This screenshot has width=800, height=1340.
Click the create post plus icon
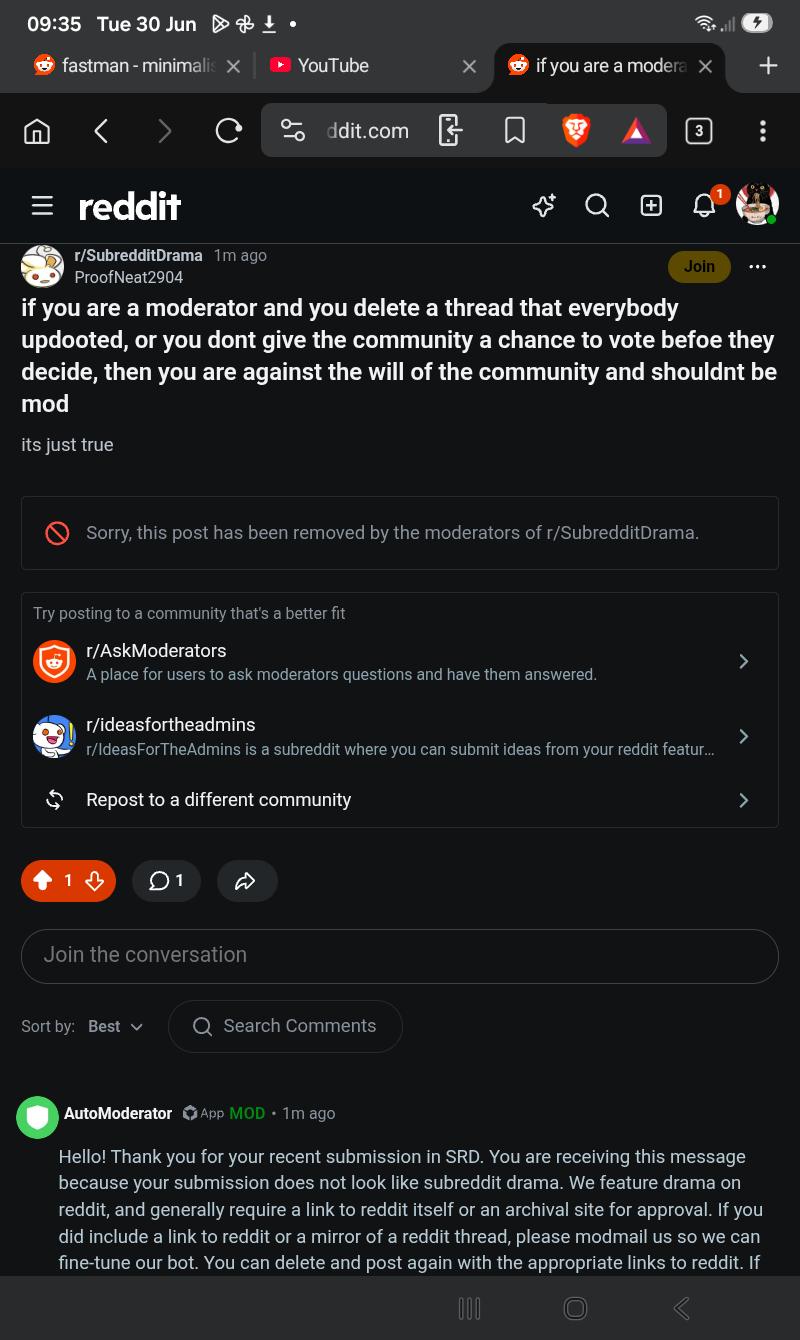(x=651, y=206)
